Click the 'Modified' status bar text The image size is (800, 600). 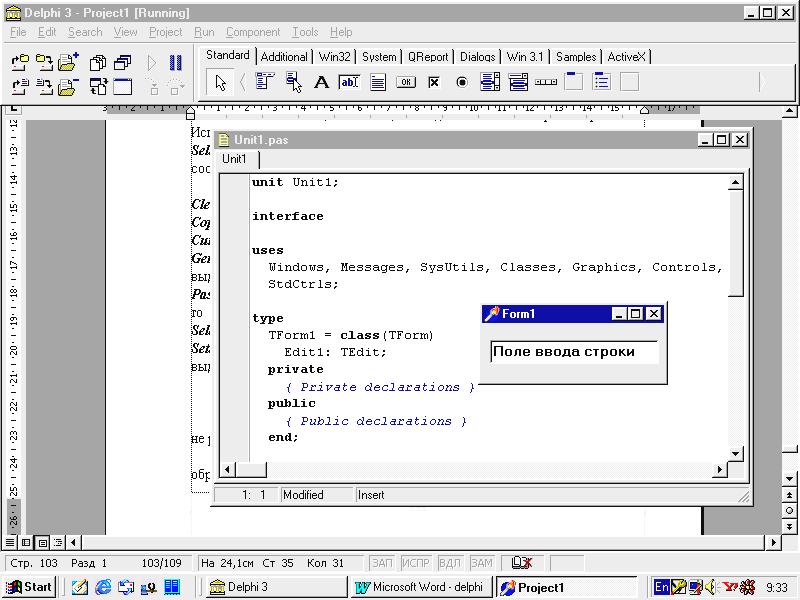(303, 495)
